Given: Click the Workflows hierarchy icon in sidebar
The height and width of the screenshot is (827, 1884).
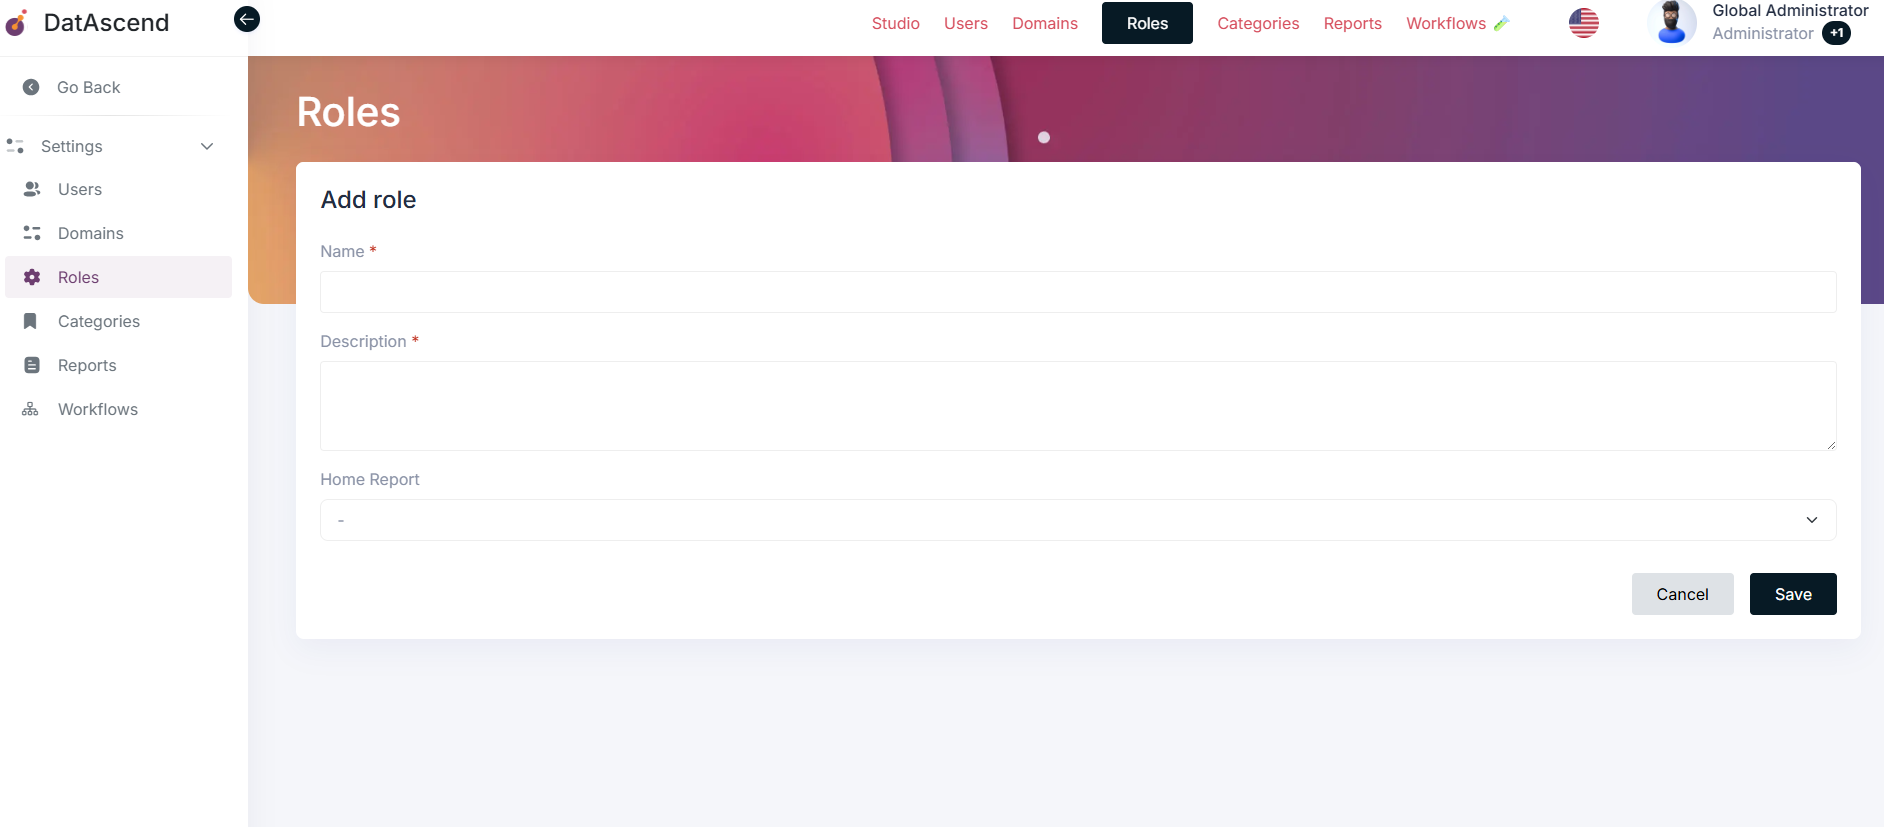Looking at the screenshot, I should coord(31,409).
